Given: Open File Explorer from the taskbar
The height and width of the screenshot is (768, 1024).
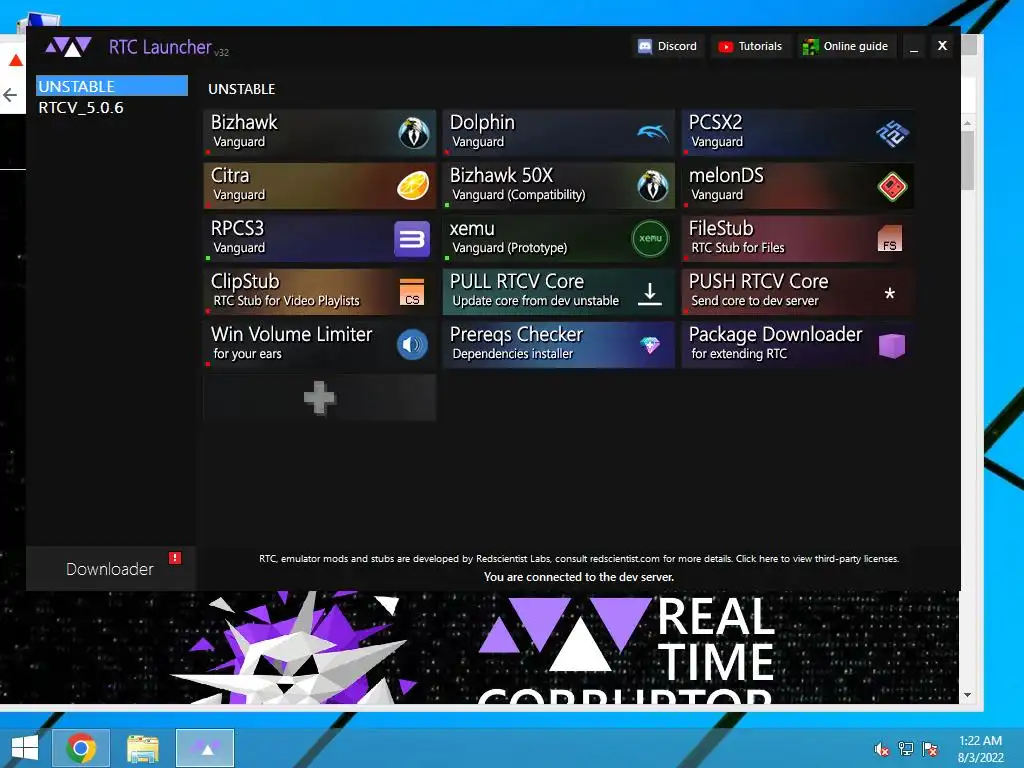Looking at the screenshot, I should [143, 748].
